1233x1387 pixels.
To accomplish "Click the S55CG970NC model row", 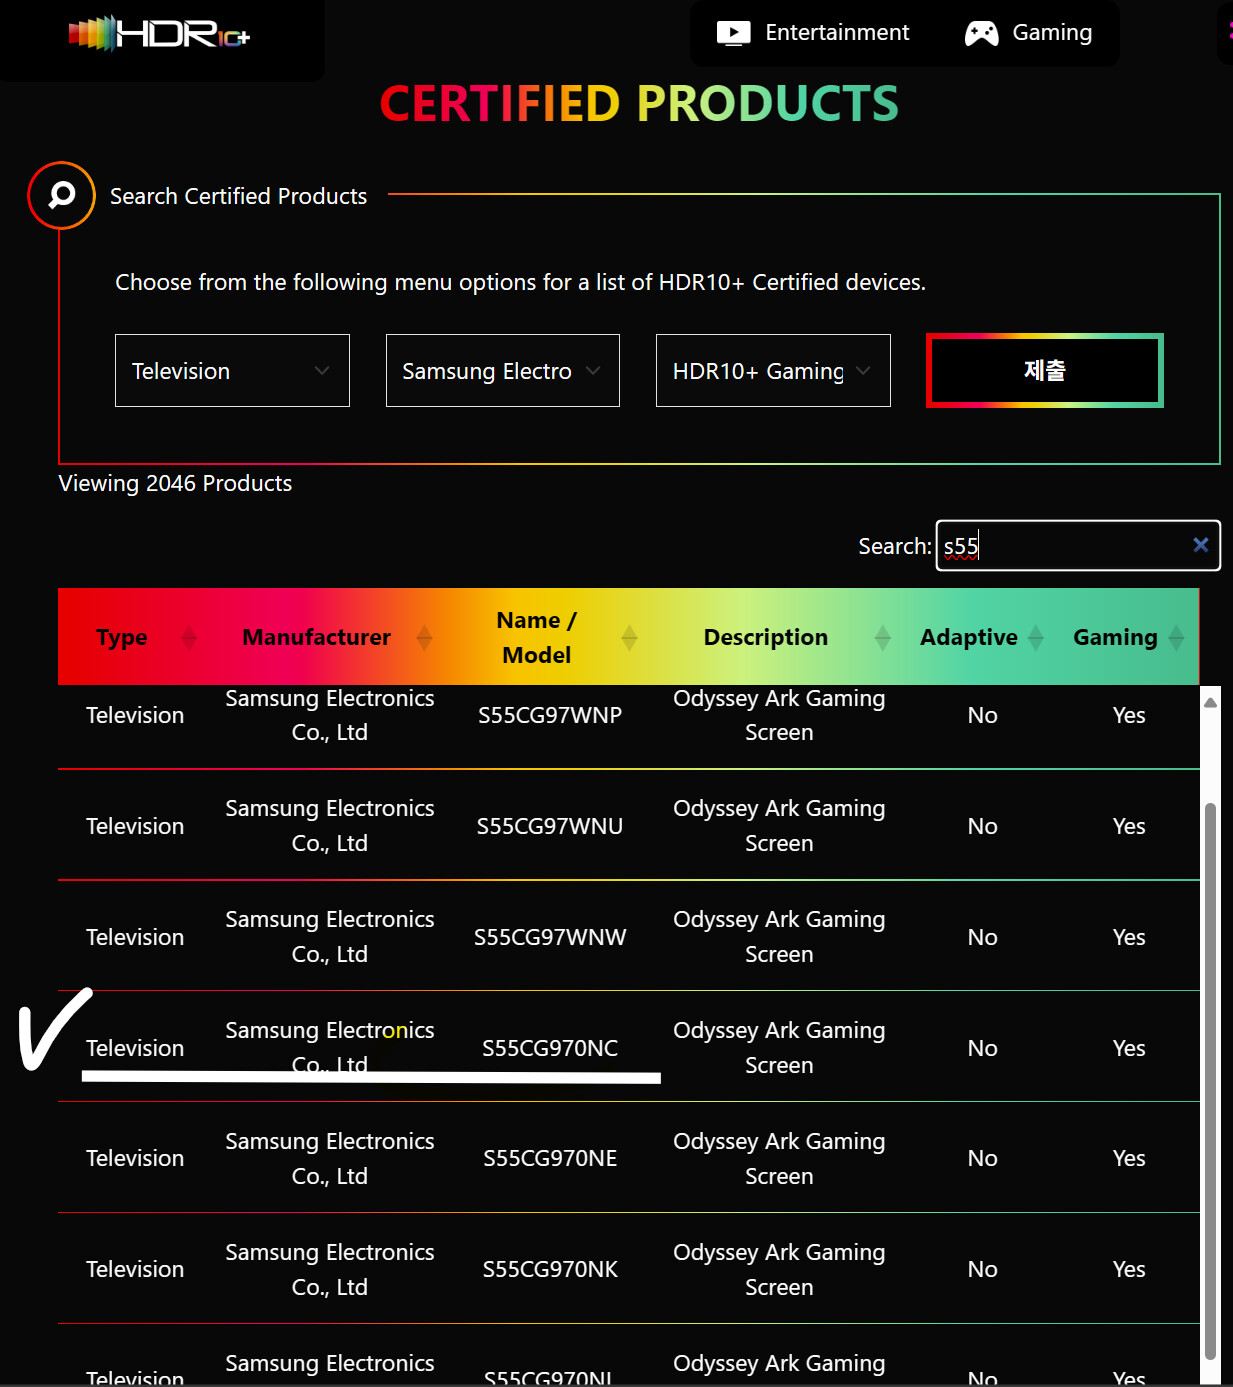I will pyautogui.click(x=550, y=1048).
